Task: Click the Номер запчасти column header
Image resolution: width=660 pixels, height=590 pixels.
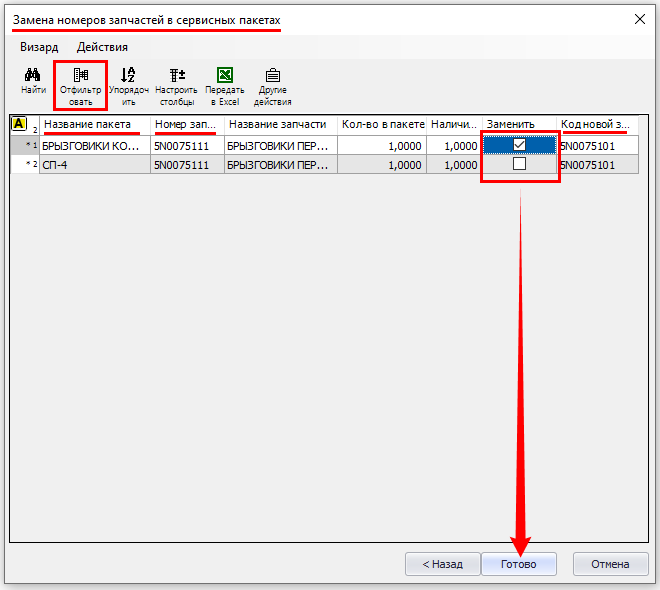Action: pos(186,124)
